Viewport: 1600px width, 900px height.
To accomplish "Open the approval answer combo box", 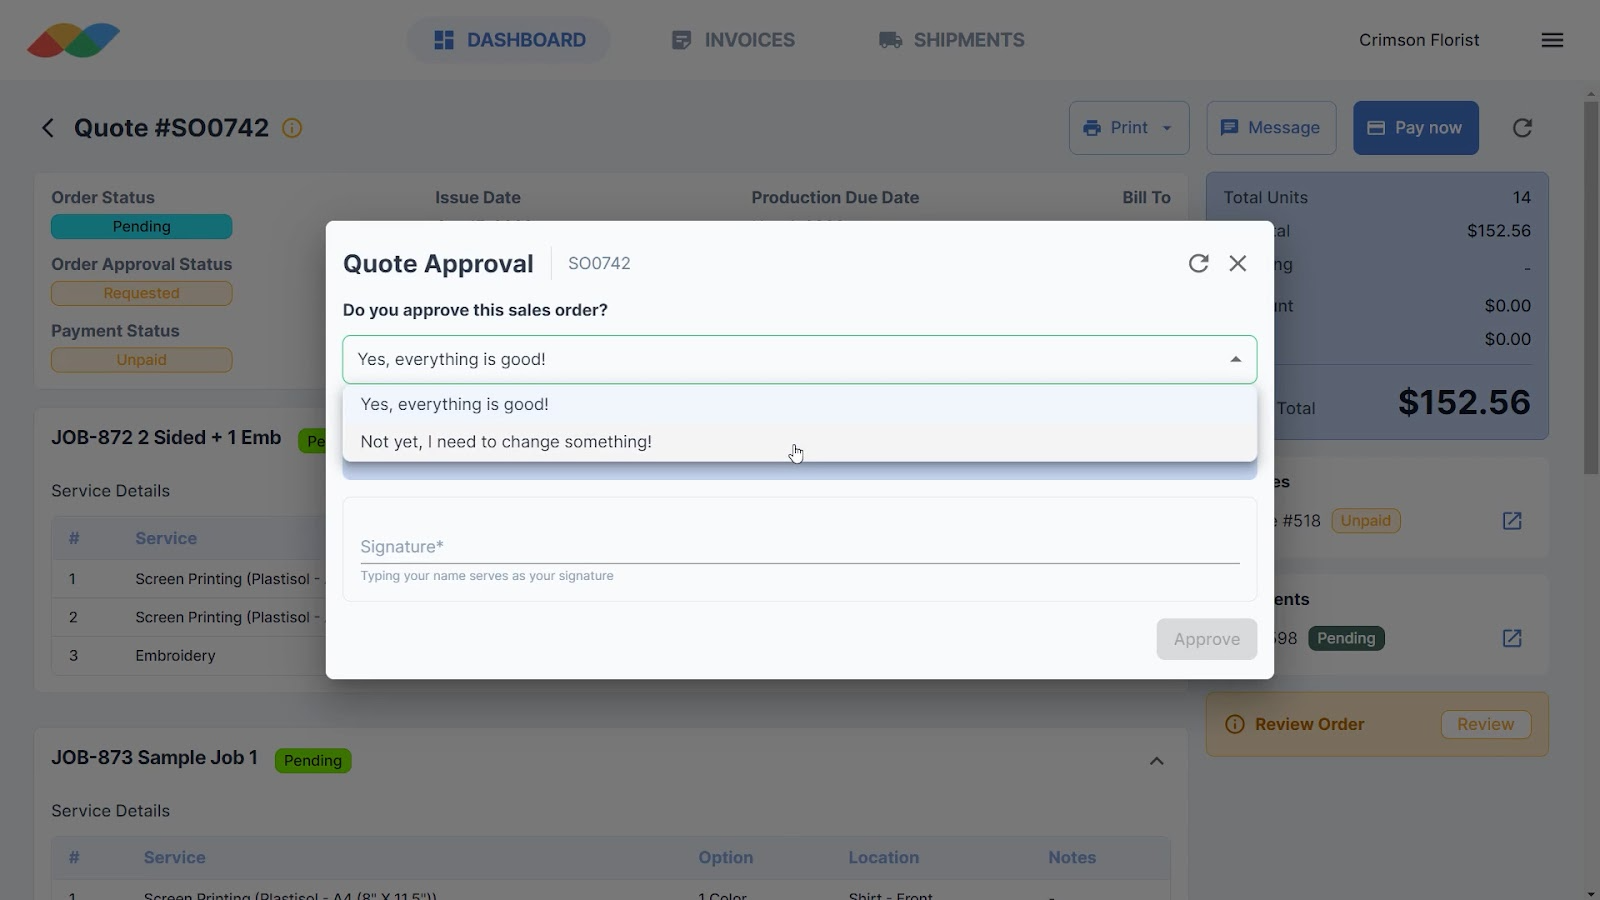I will [x=799, y=359].
